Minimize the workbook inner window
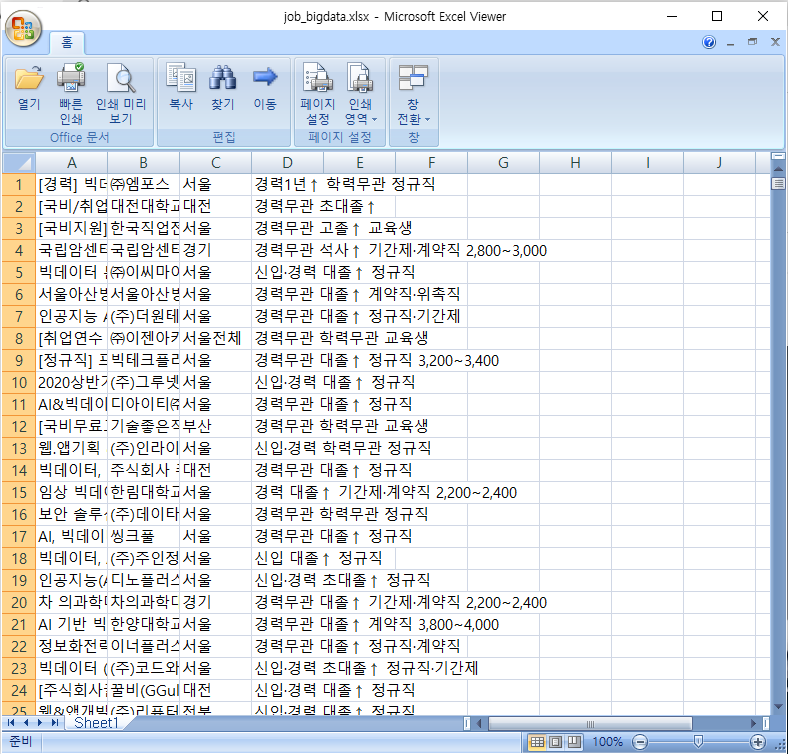Viewport: 788px width, 754px height. 731,43
